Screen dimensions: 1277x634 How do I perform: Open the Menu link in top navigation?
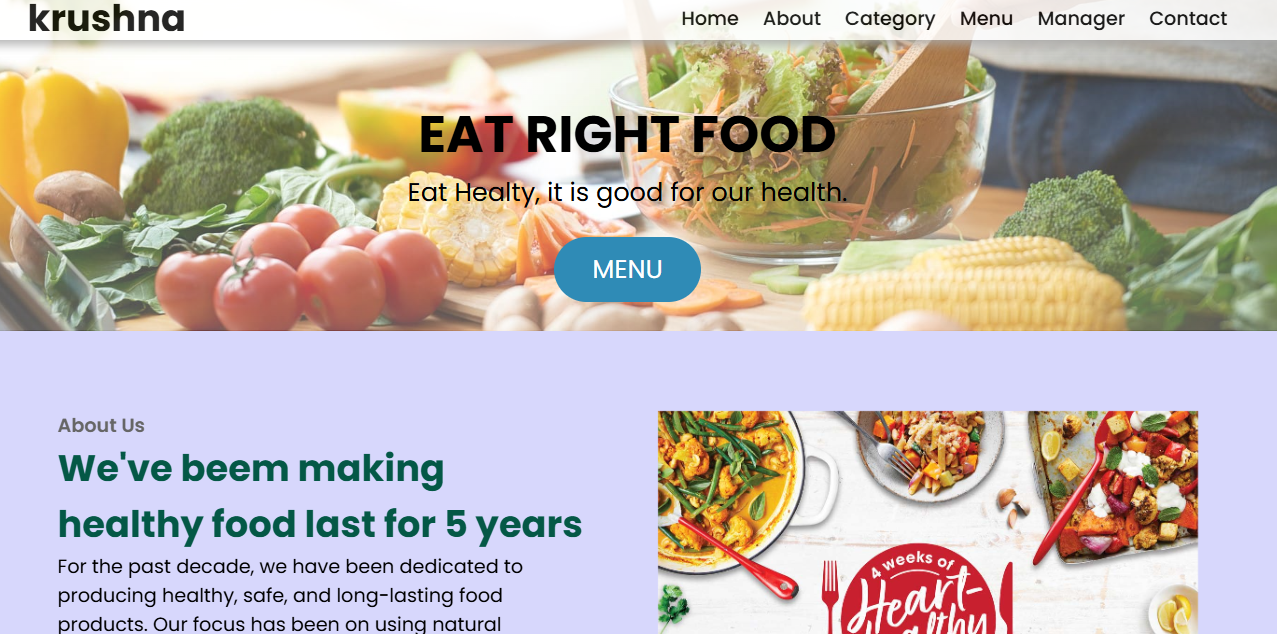(x=986, y=18)
